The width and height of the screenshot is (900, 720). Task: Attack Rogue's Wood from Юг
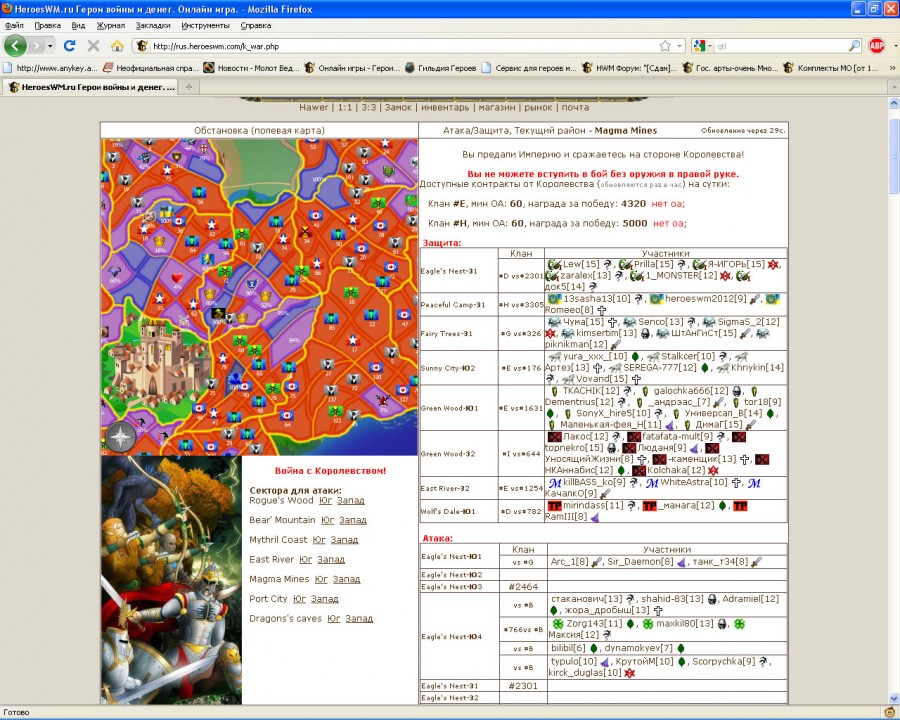point(326,501)
